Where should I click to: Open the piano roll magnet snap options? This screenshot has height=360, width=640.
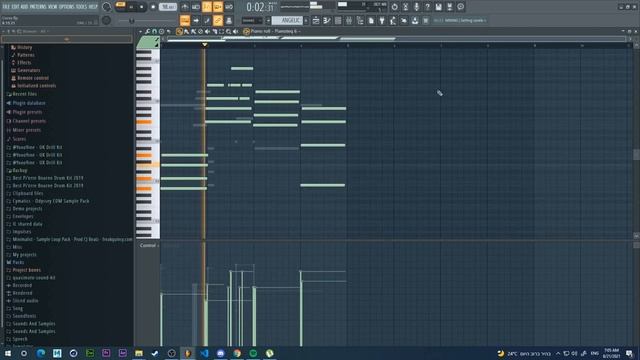pyautogui.click(x=154, y=31)
